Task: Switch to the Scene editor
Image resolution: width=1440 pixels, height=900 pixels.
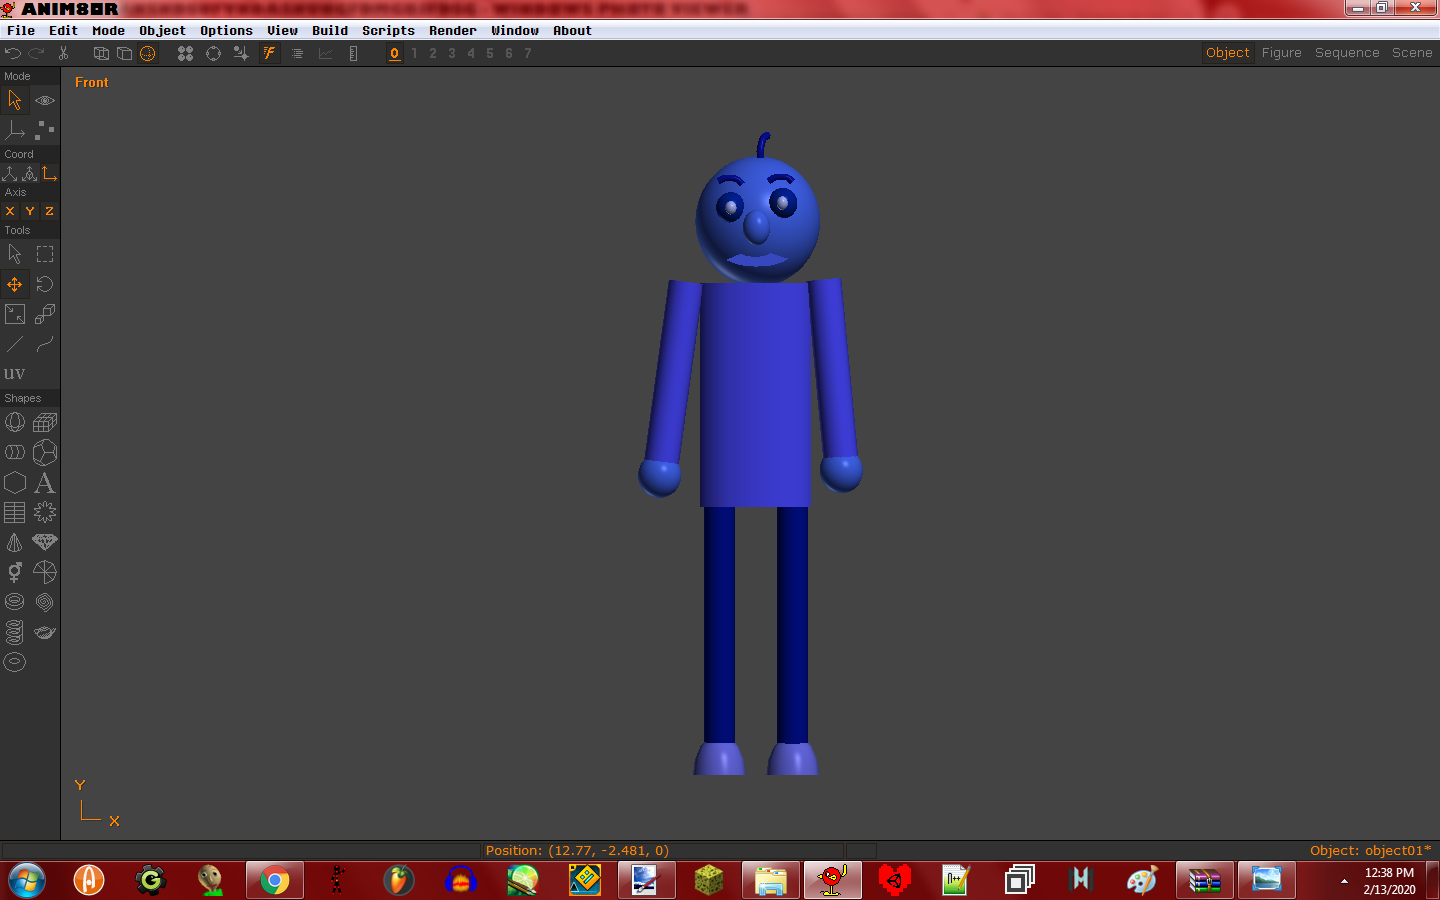Action: pyautogui.click(x=1412, y=53)
